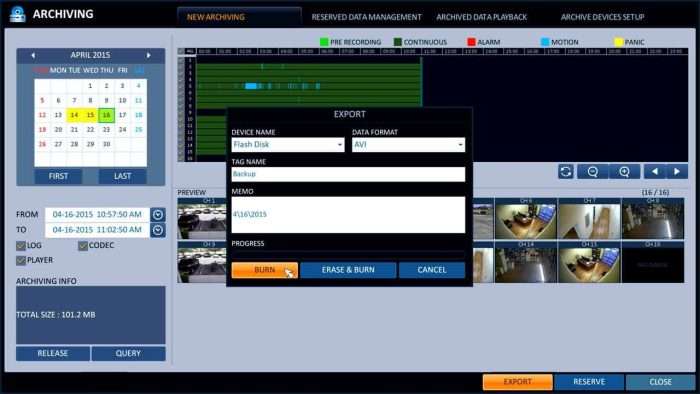Click the LAST button under calendar

point(122,176)
